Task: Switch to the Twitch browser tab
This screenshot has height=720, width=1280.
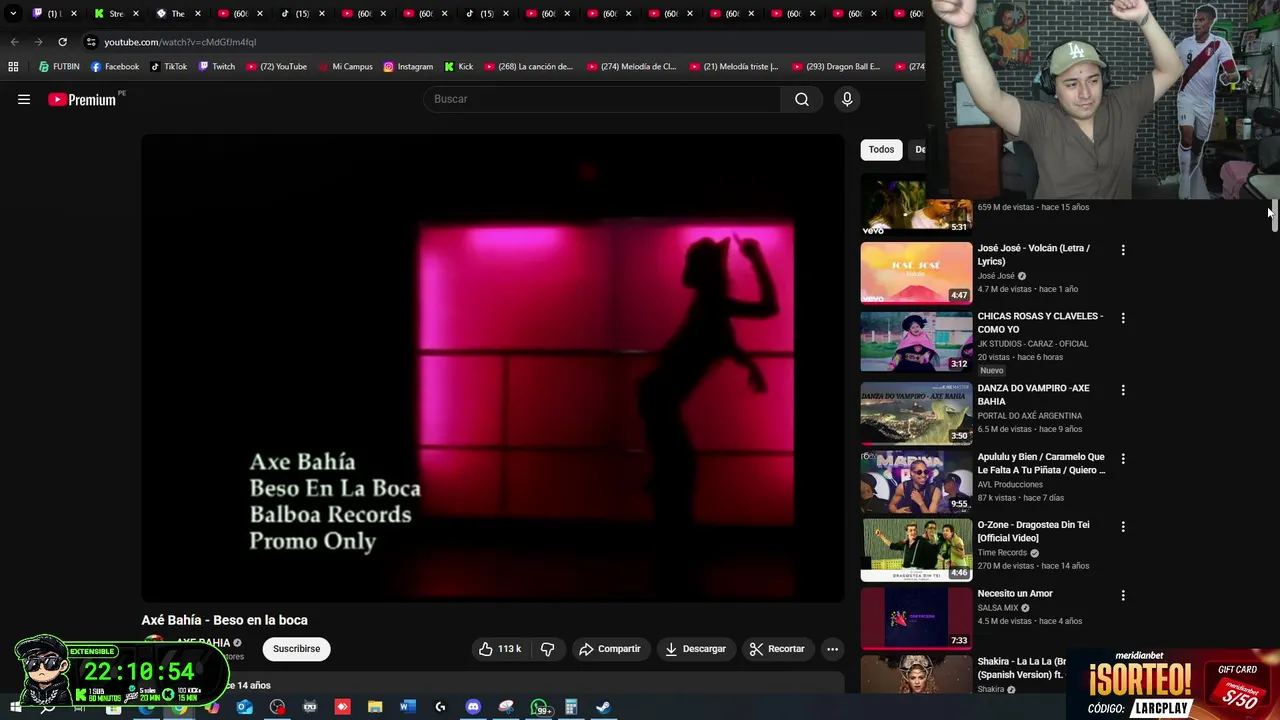Action: (54, 14)
